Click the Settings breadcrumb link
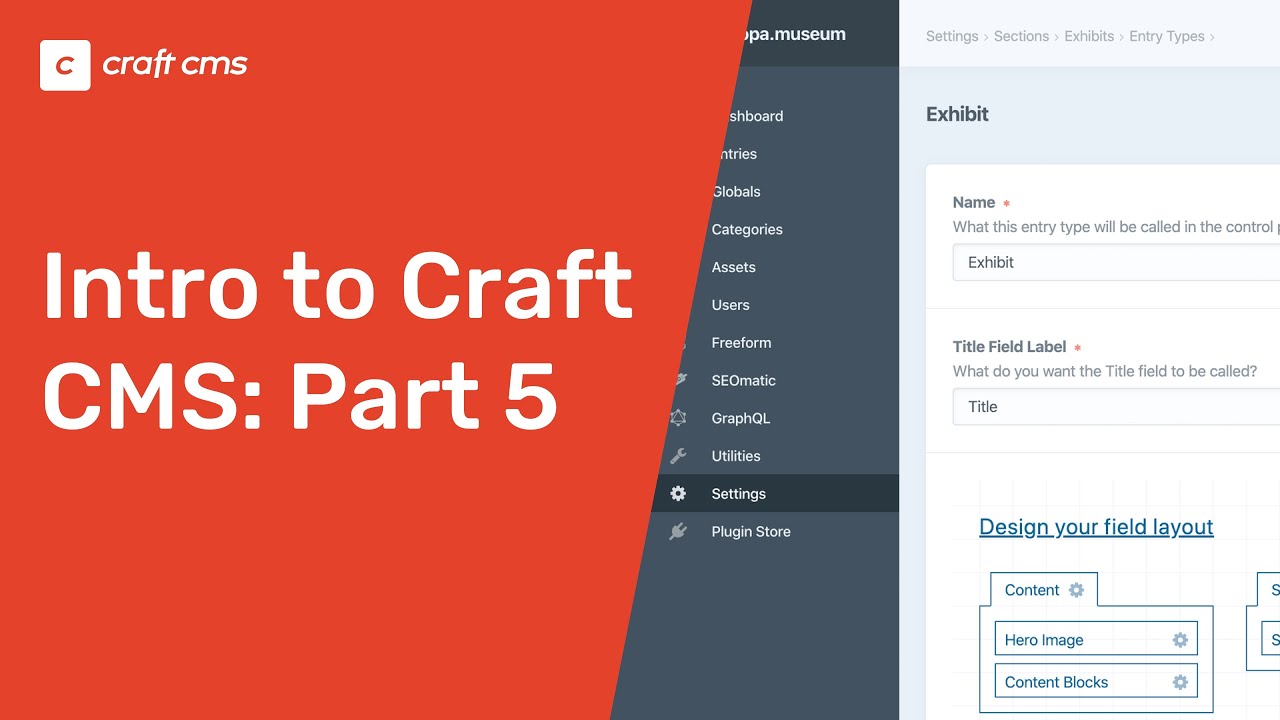The image size is (1280, 720). [x=952, y=36]
